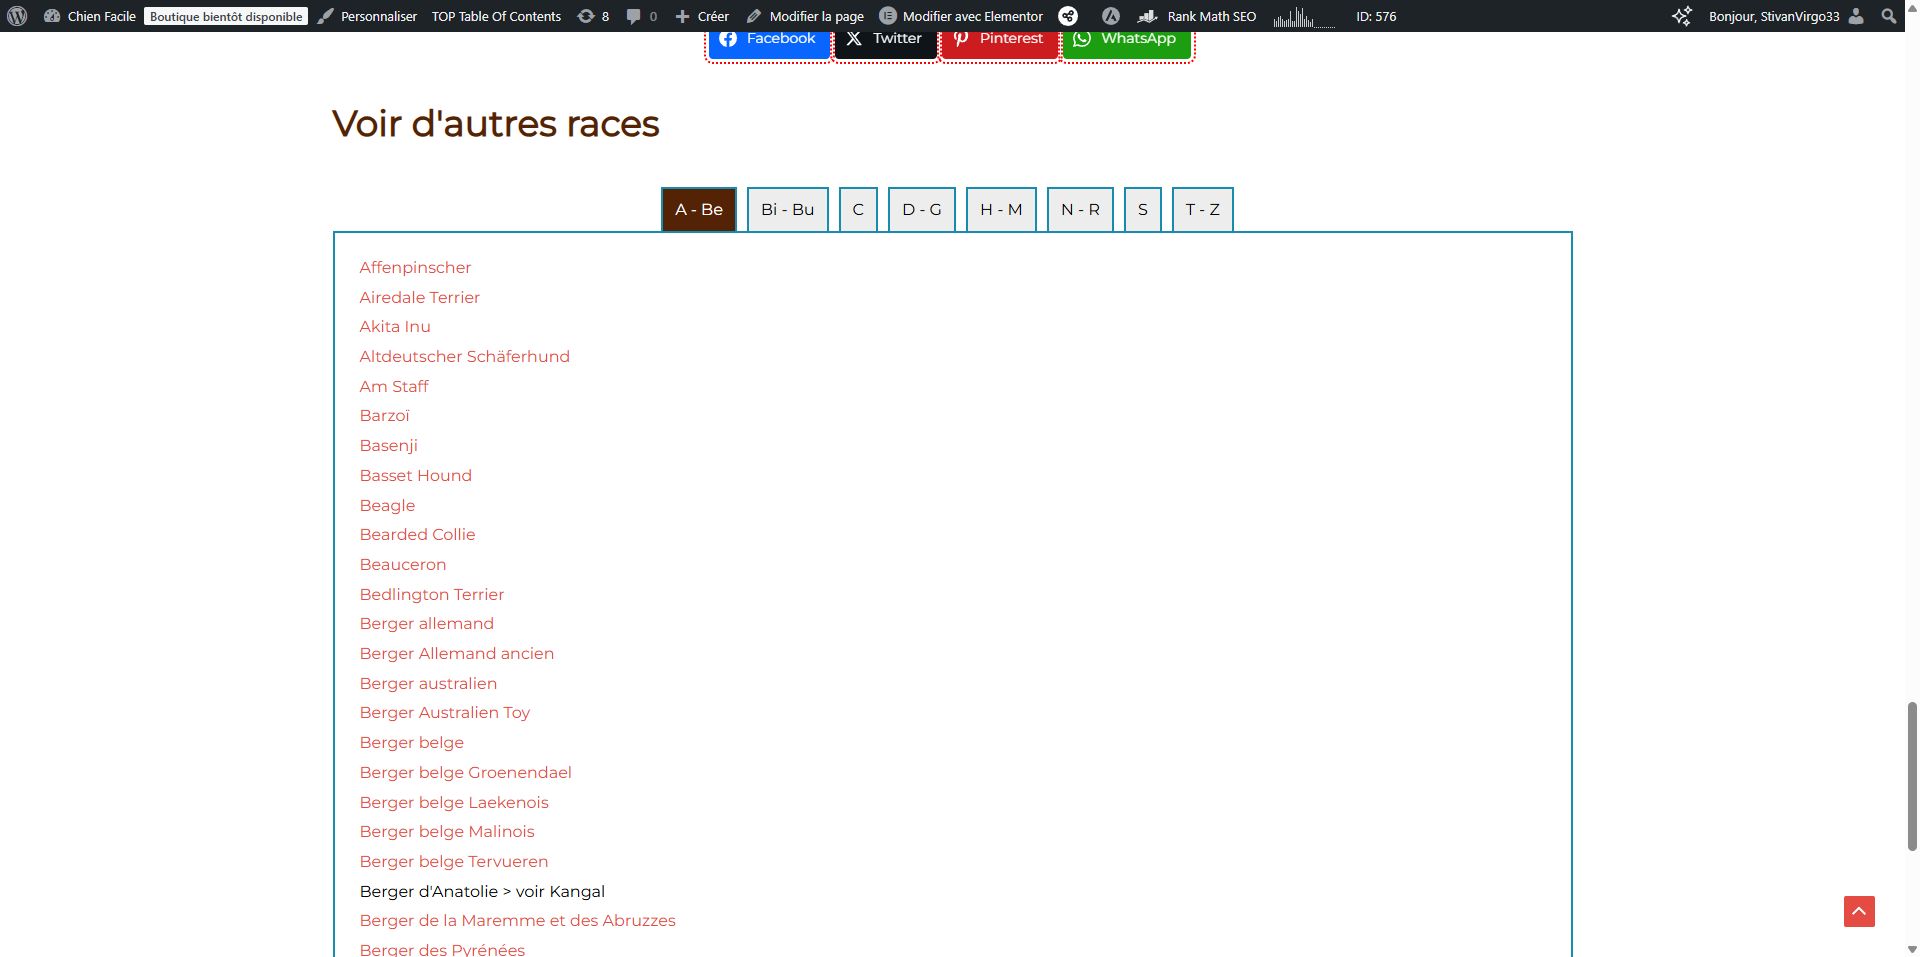
Task: Expand the Créer new content menu
Action: (702, 16)
